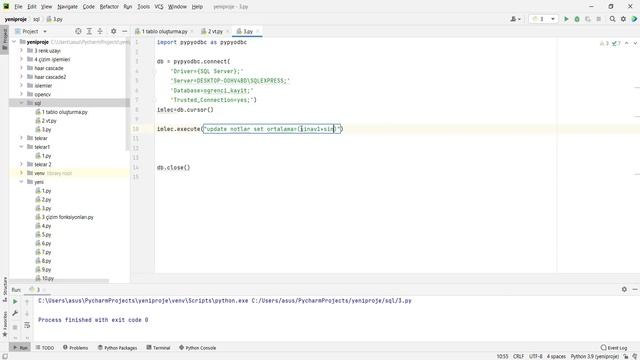Run the current configuration with green play

566,19
